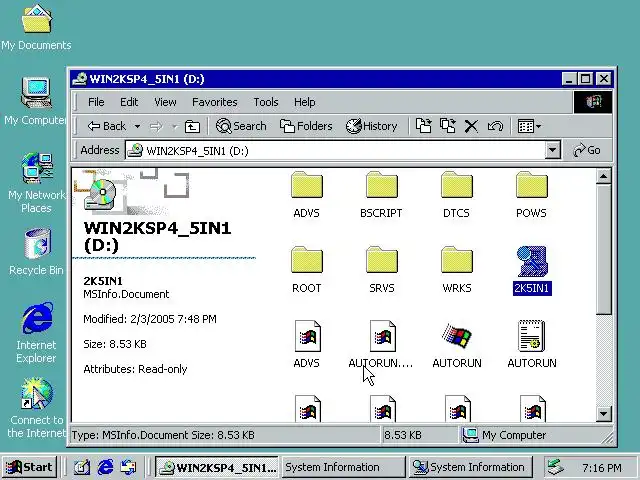Click the system tray removable hardware icon
The height and width of the screenshot is (480, 640).
click(x=556, y=467)
